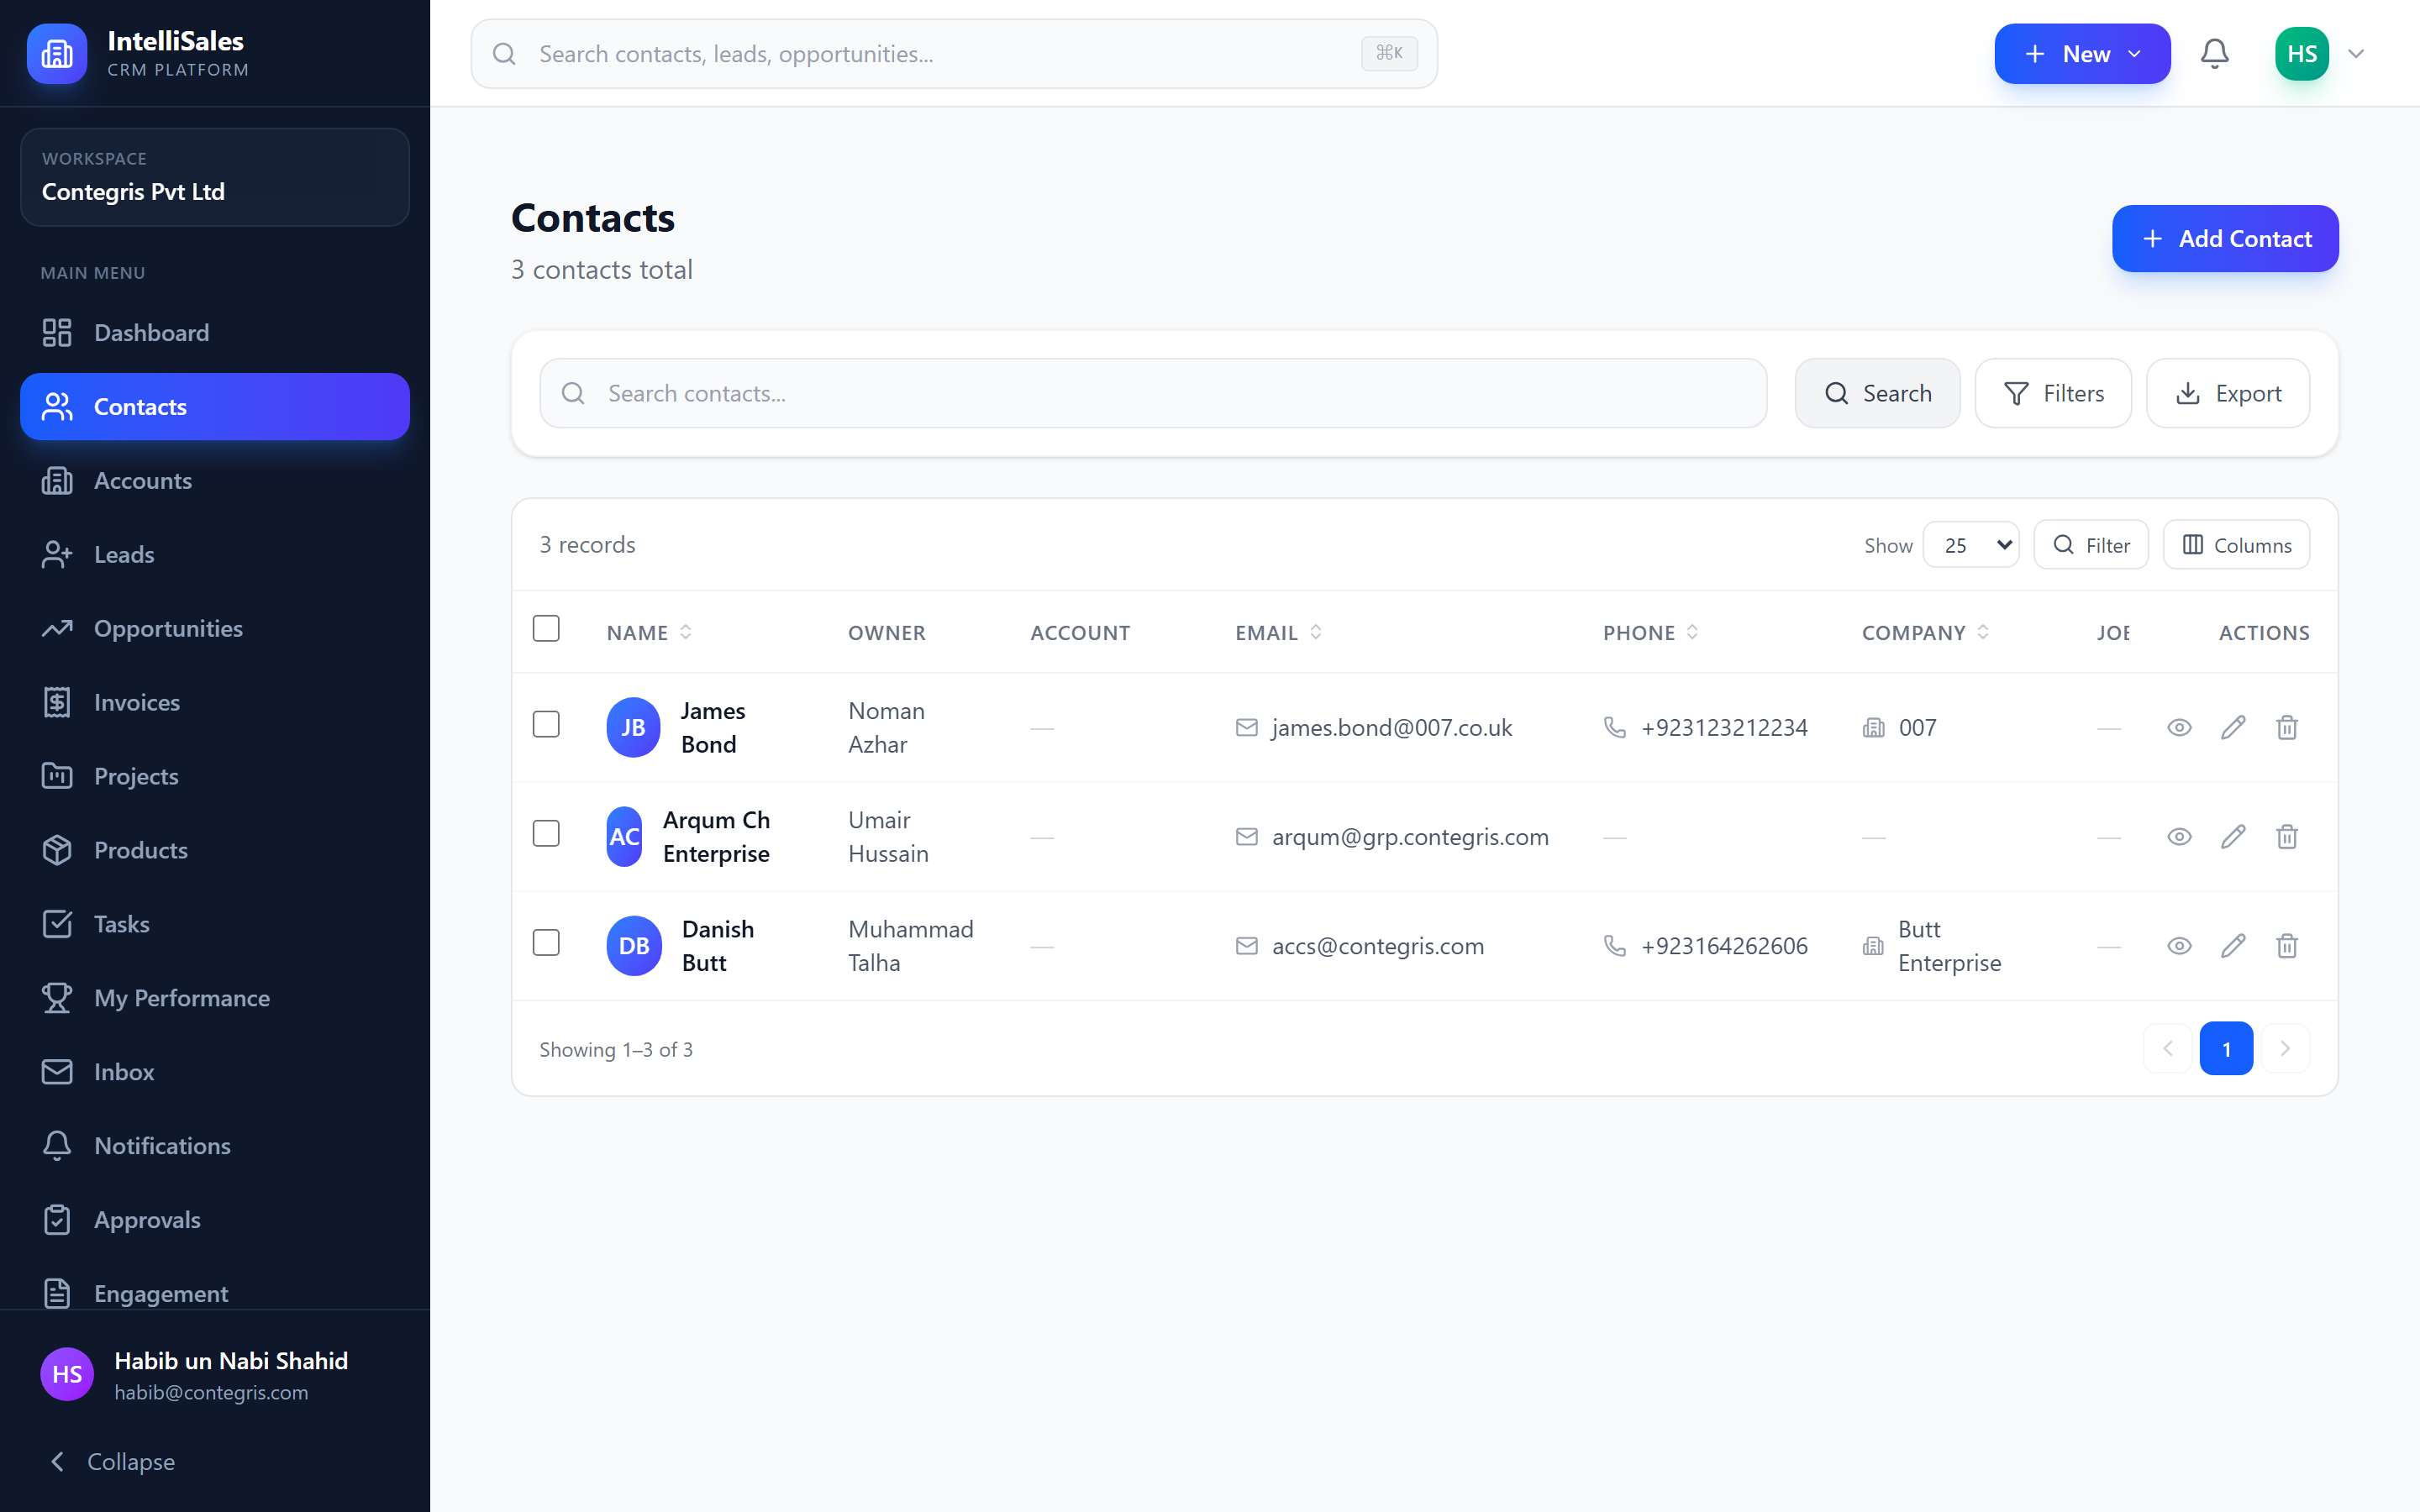Click the Add Contact button
The image size is (2420, 1512).
[2225, 239]
